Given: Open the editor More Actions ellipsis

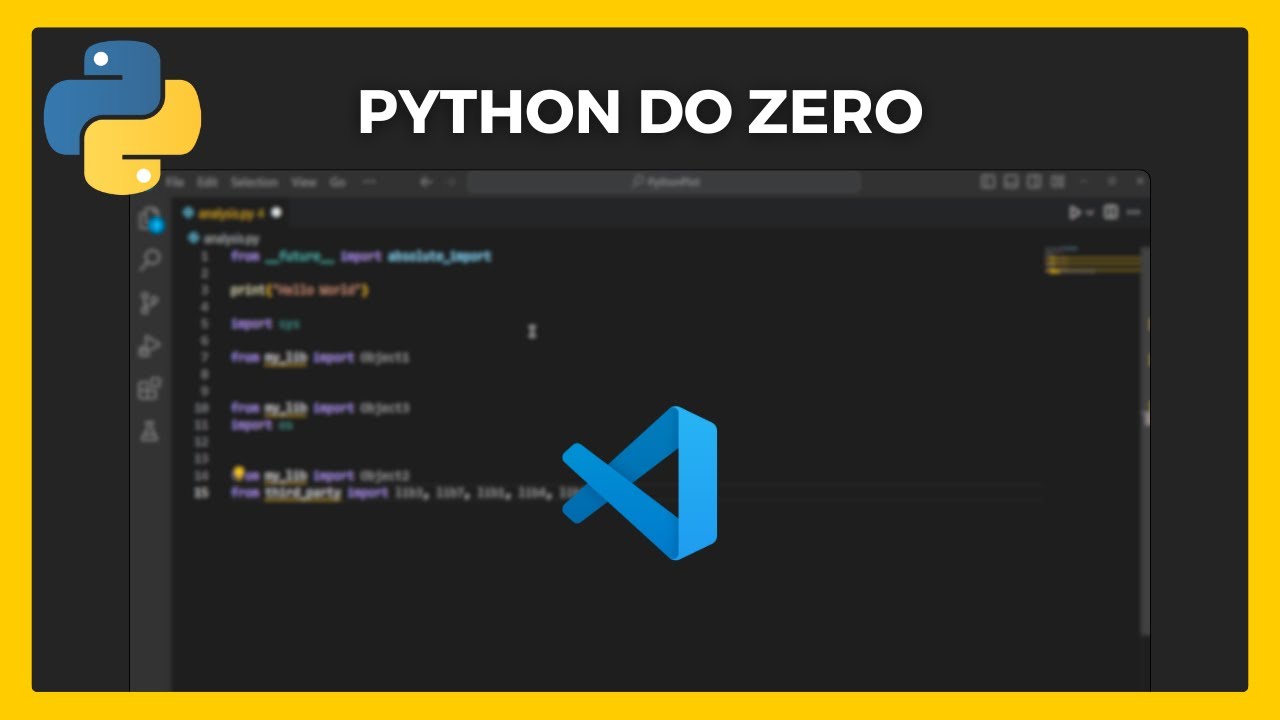Looking at the screenshot, I should pos(1134,212).
